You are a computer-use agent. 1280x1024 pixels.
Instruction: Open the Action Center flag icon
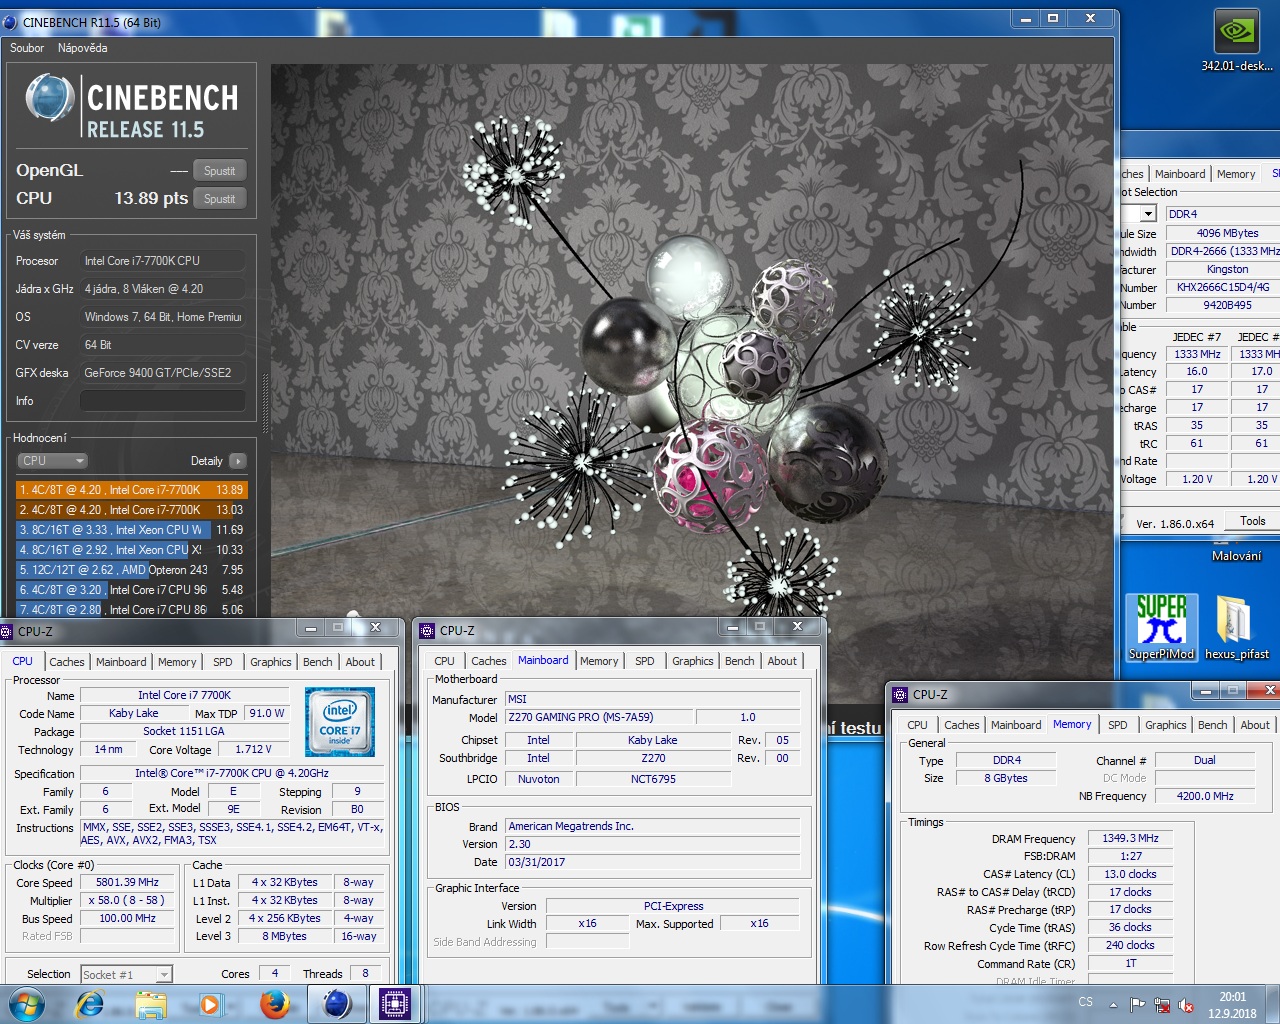tap(1137, 1004)
